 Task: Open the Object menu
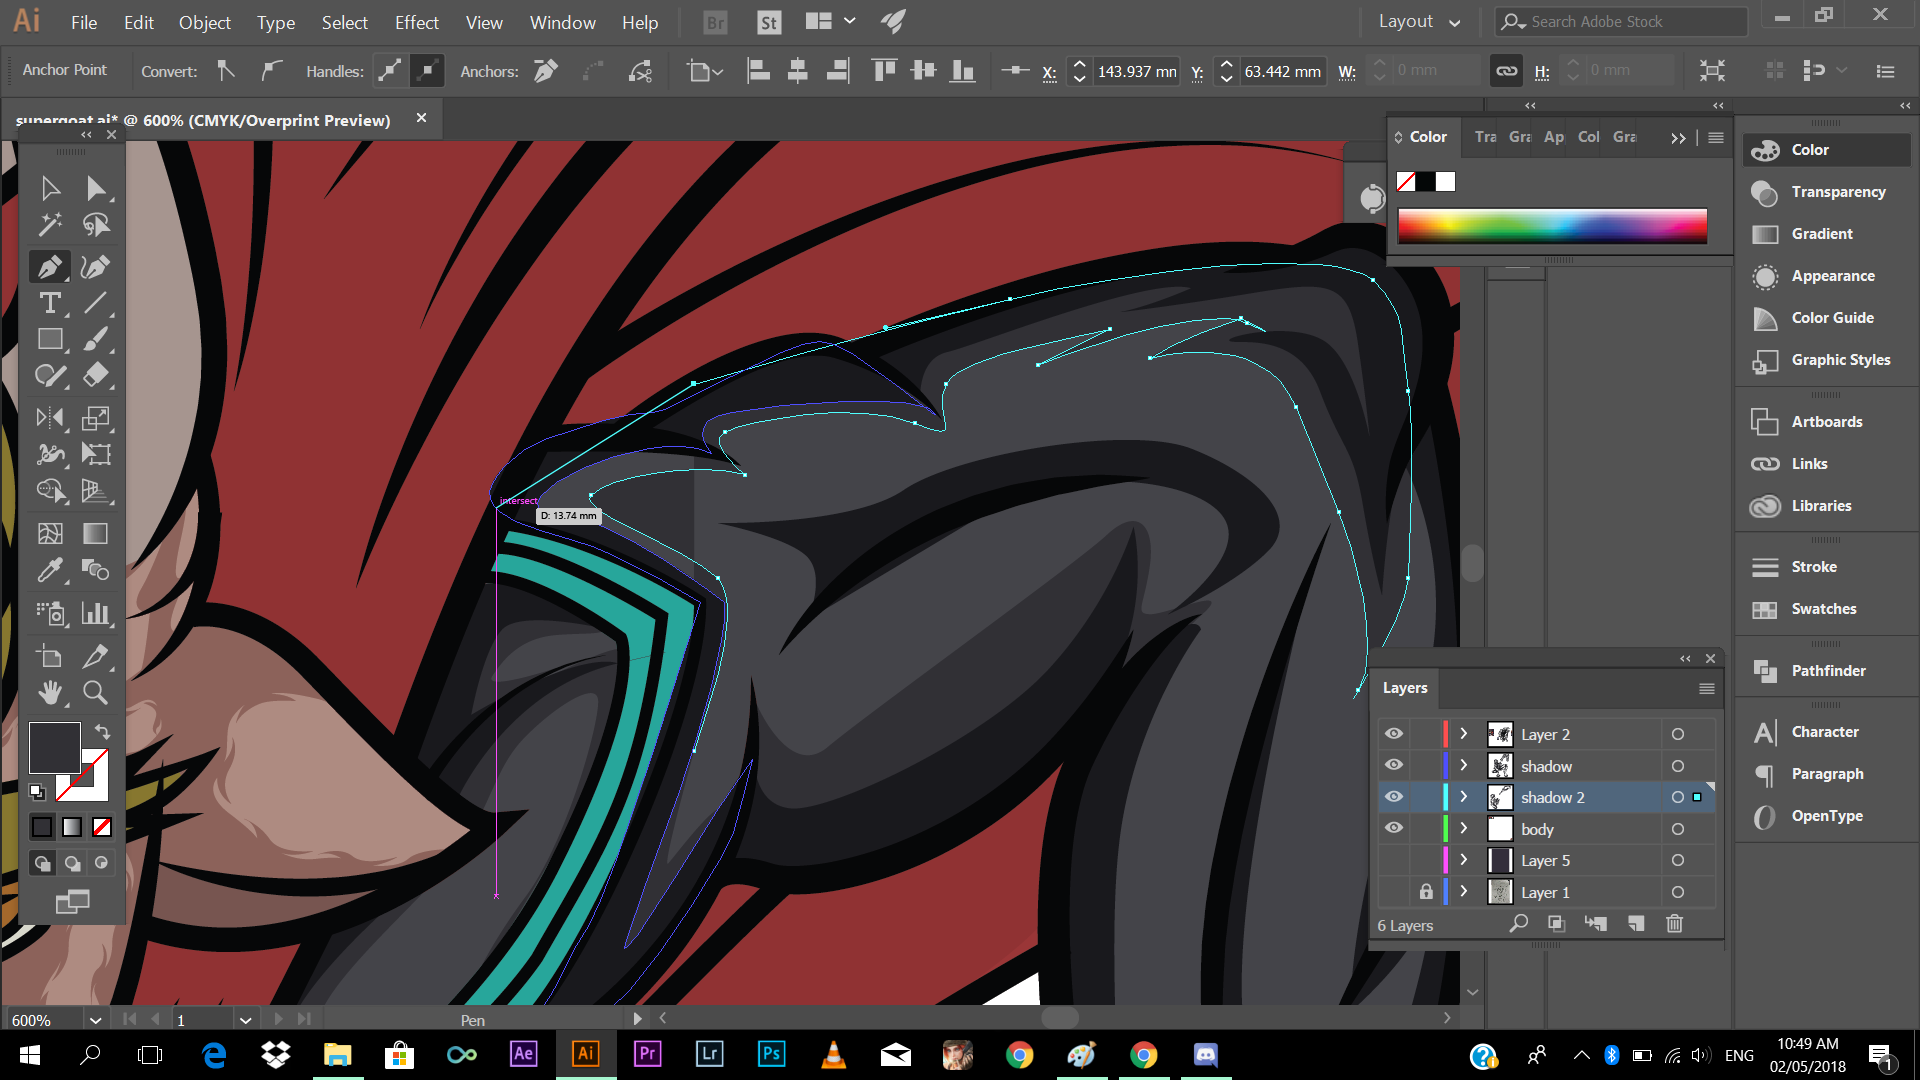click(x=204, y=22)
